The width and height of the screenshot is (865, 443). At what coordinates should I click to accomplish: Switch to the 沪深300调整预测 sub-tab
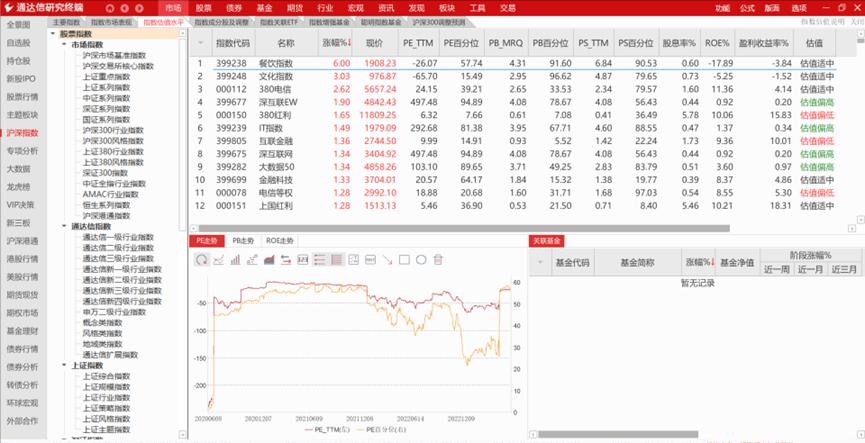(439, 23)
